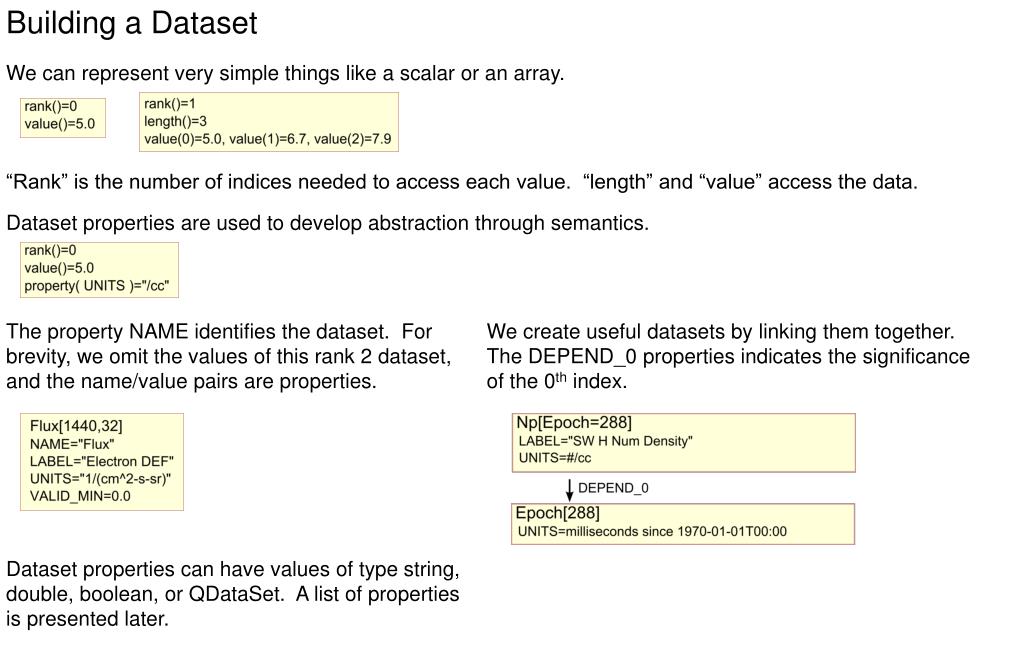Image resolution: width=1023 pixels, height=651 pixels.
Task: Click the sentence defining "Rank"
Action: (x=289, y=182)
